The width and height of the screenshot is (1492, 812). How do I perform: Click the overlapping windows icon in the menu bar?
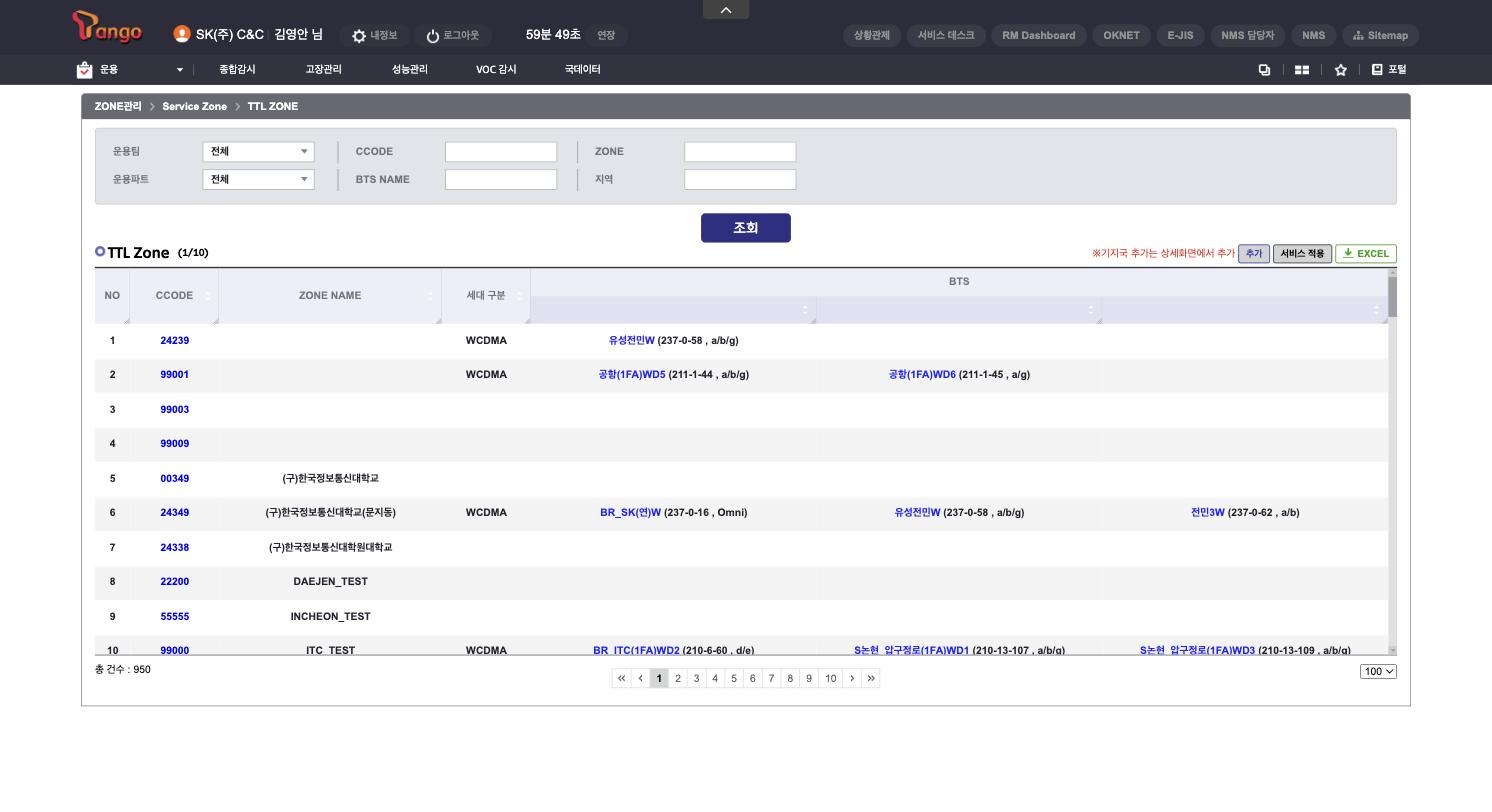tap(1264, 70)
